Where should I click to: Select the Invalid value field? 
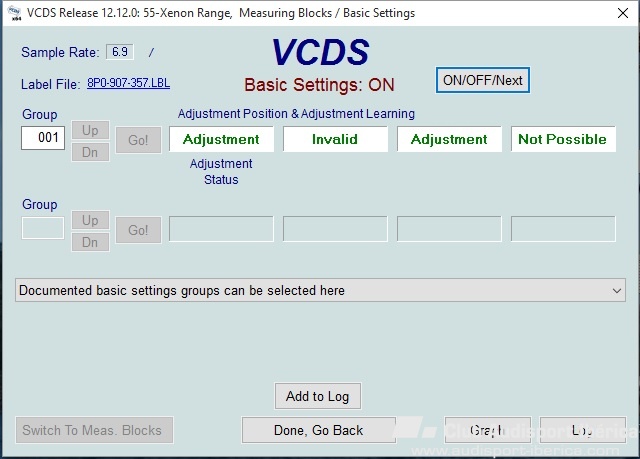tap(335, 139)
